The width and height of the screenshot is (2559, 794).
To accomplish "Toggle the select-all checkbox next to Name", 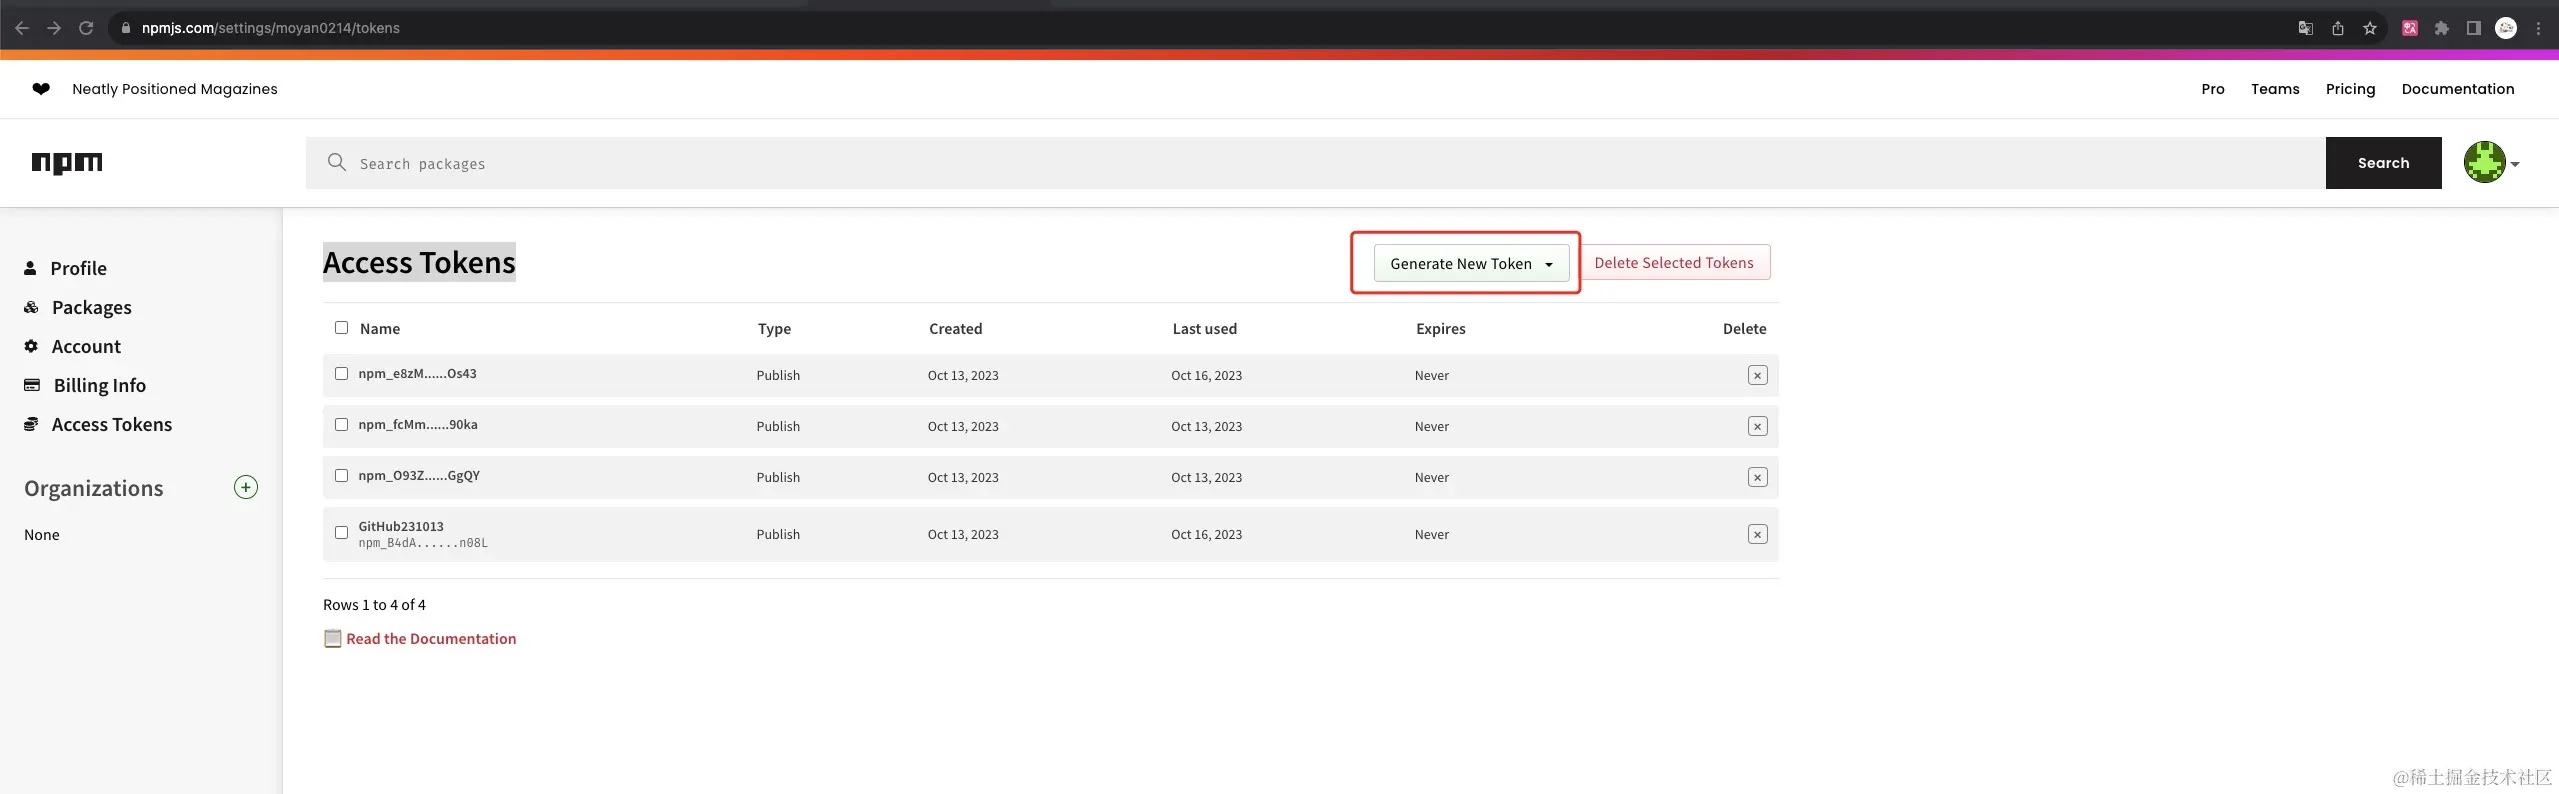I will (x=341, y=327).
